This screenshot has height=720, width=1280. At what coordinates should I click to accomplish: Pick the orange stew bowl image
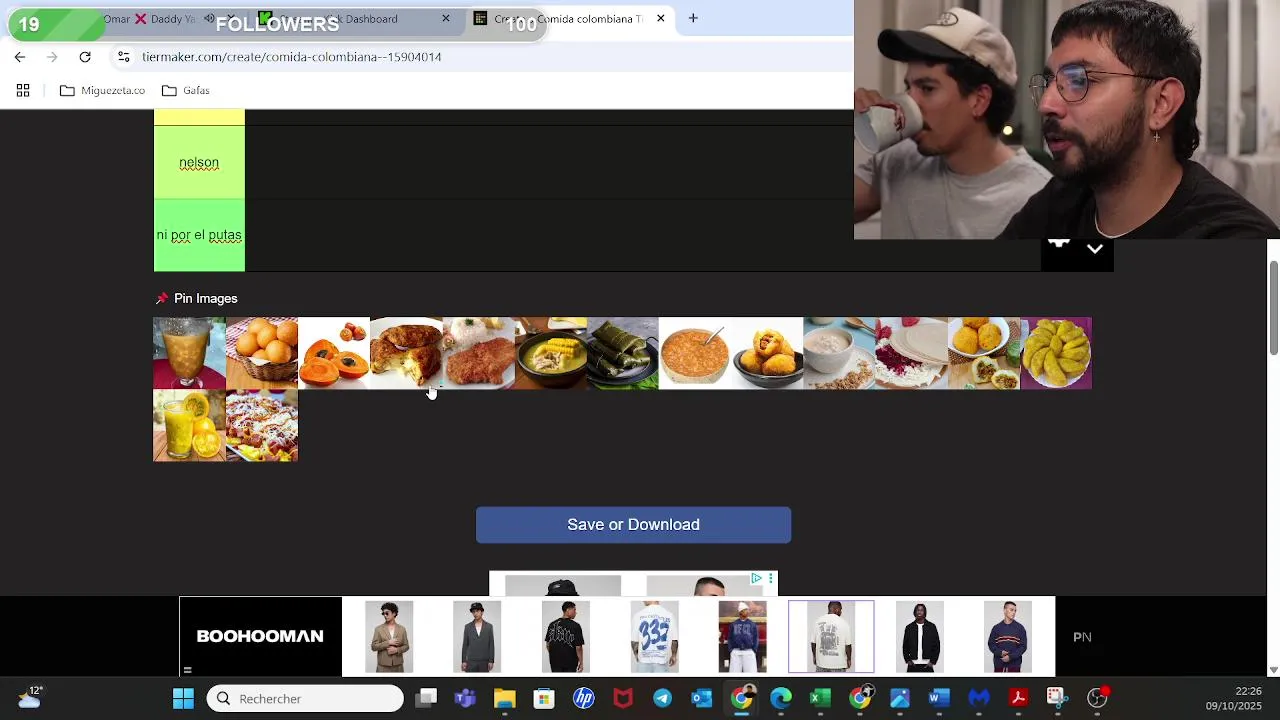695,353
